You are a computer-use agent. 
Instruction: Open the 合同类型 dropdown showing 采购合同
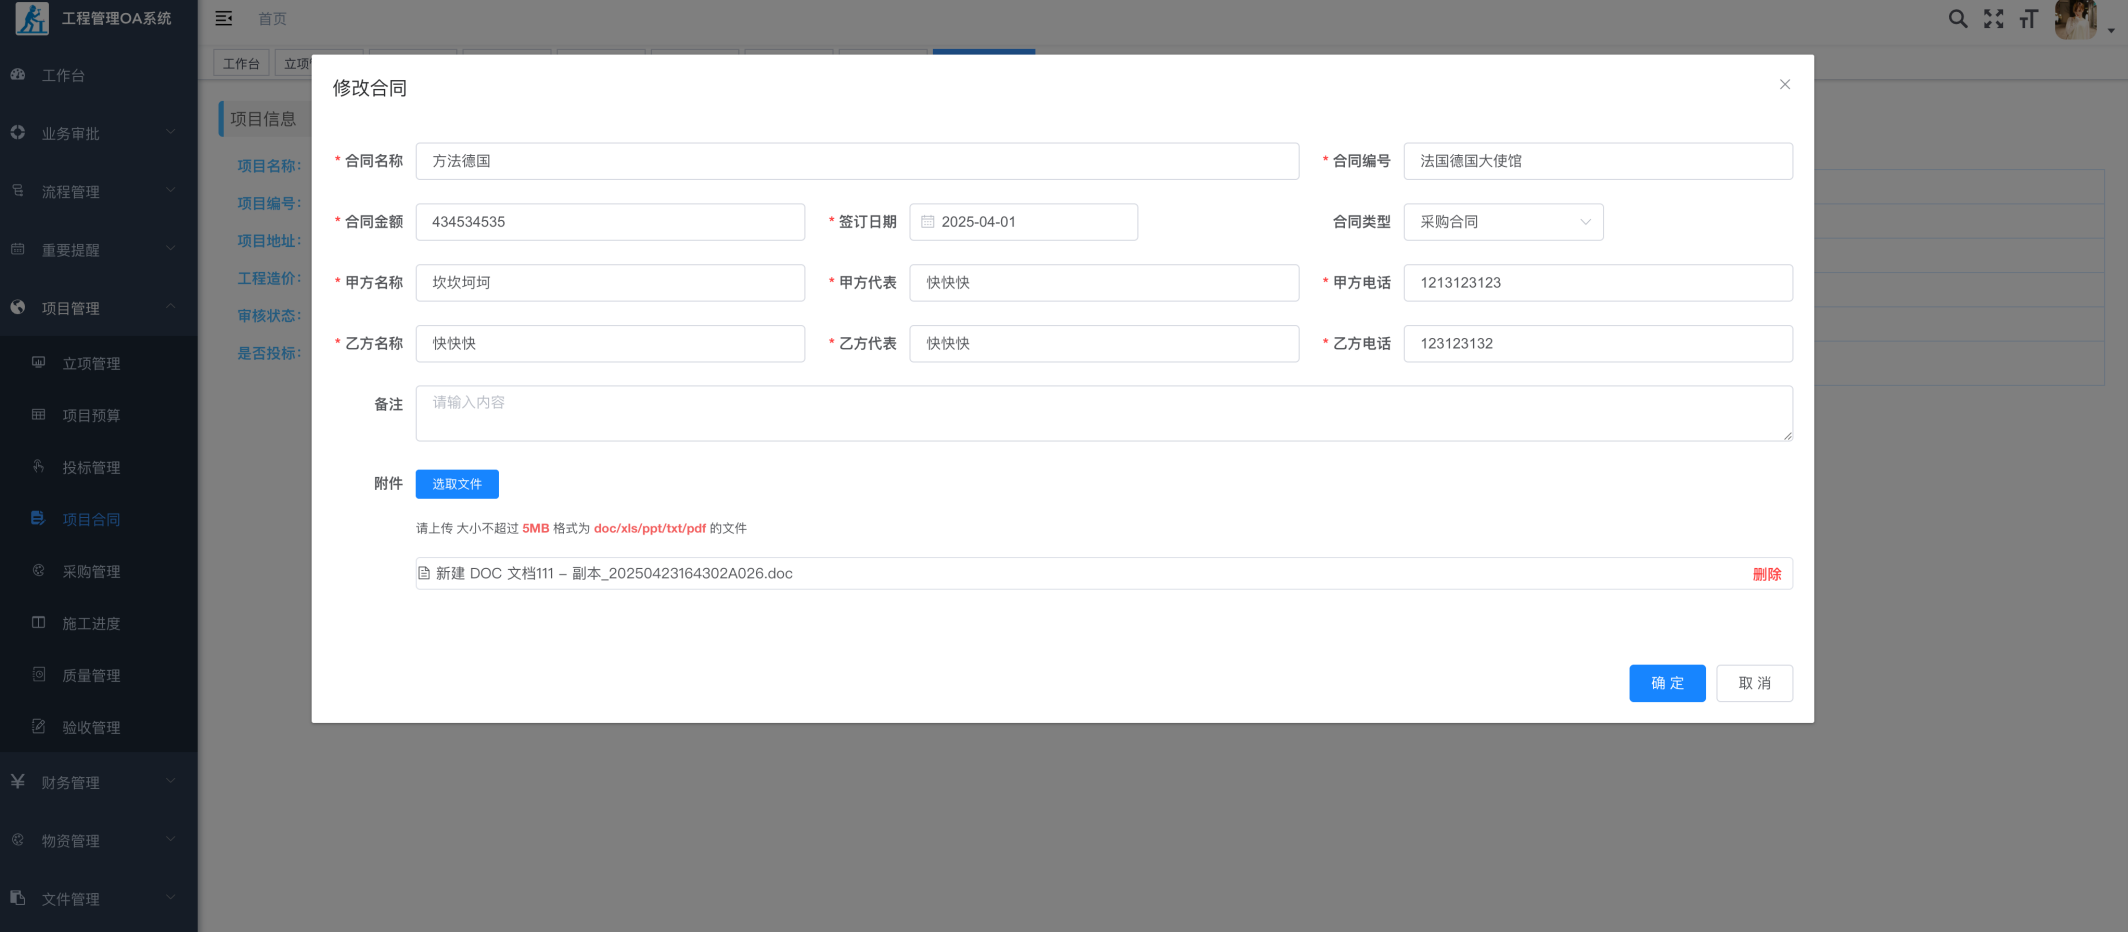click(1502, 222)
